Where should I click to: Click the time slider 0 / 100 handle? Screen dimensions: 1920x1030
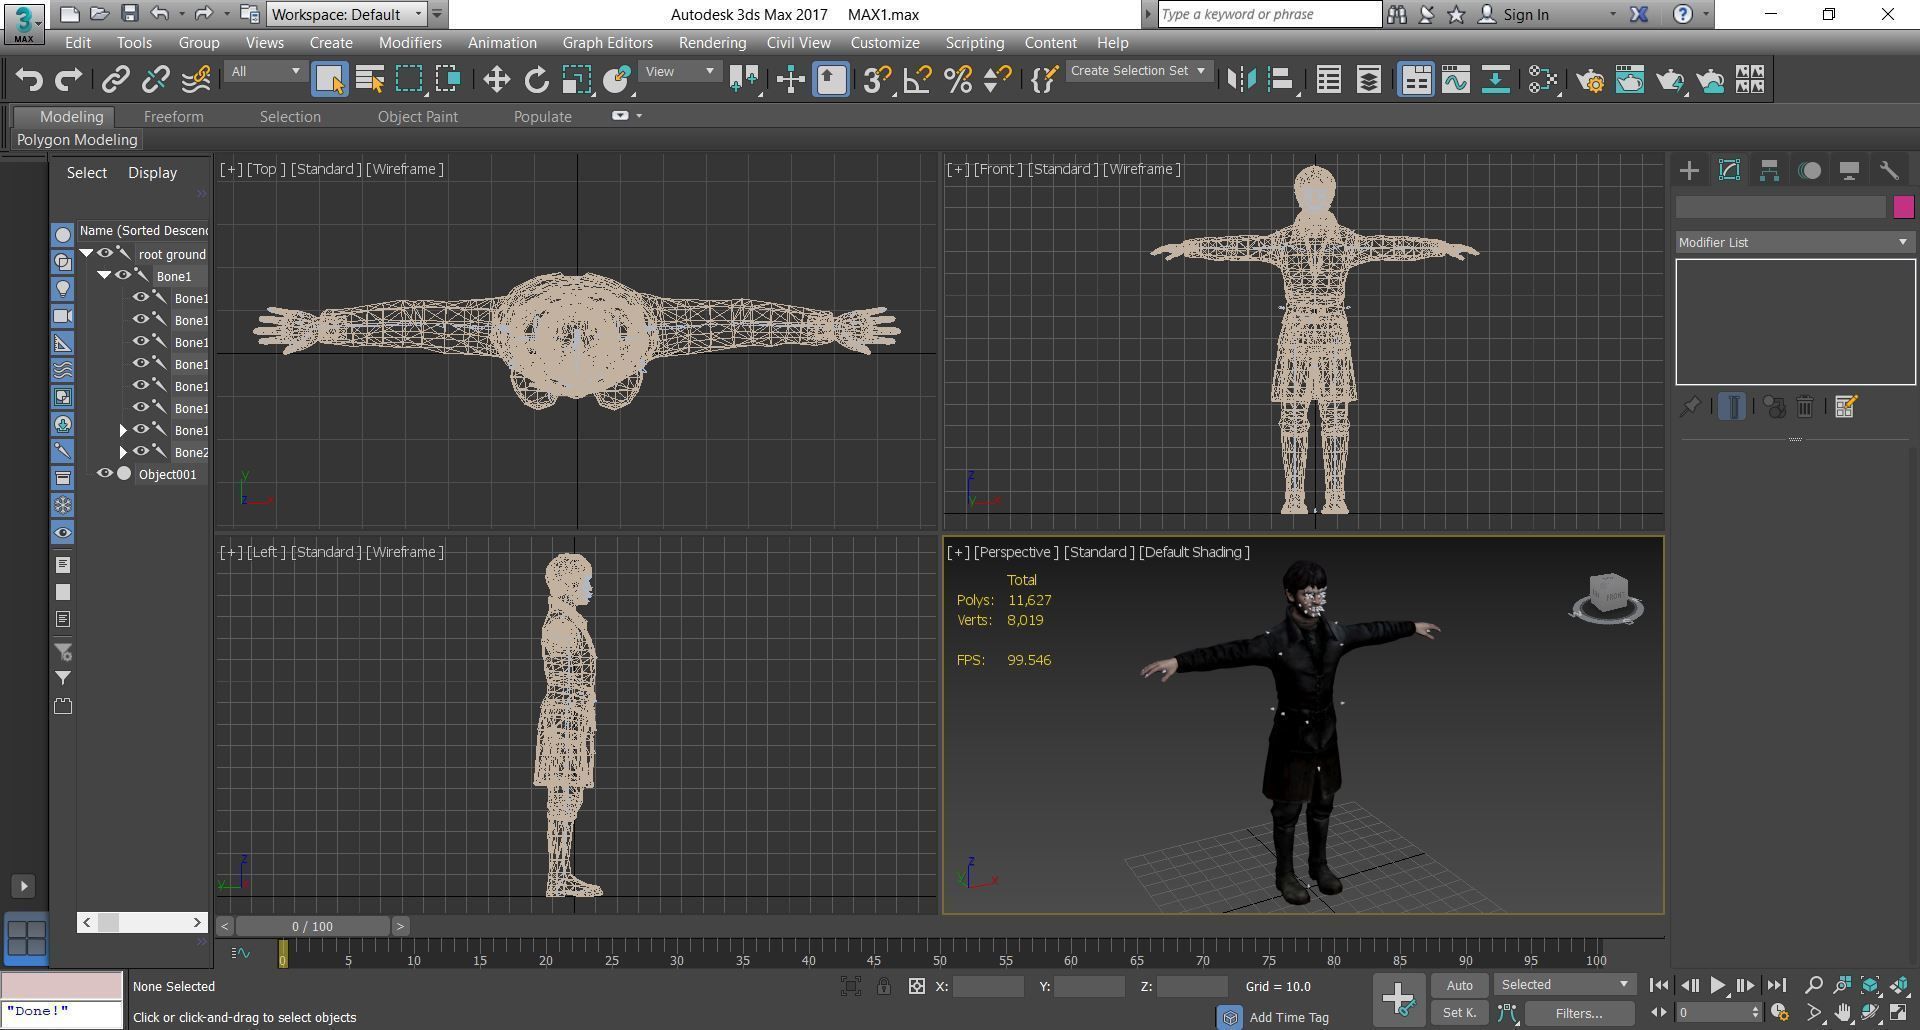coord(313,926)
